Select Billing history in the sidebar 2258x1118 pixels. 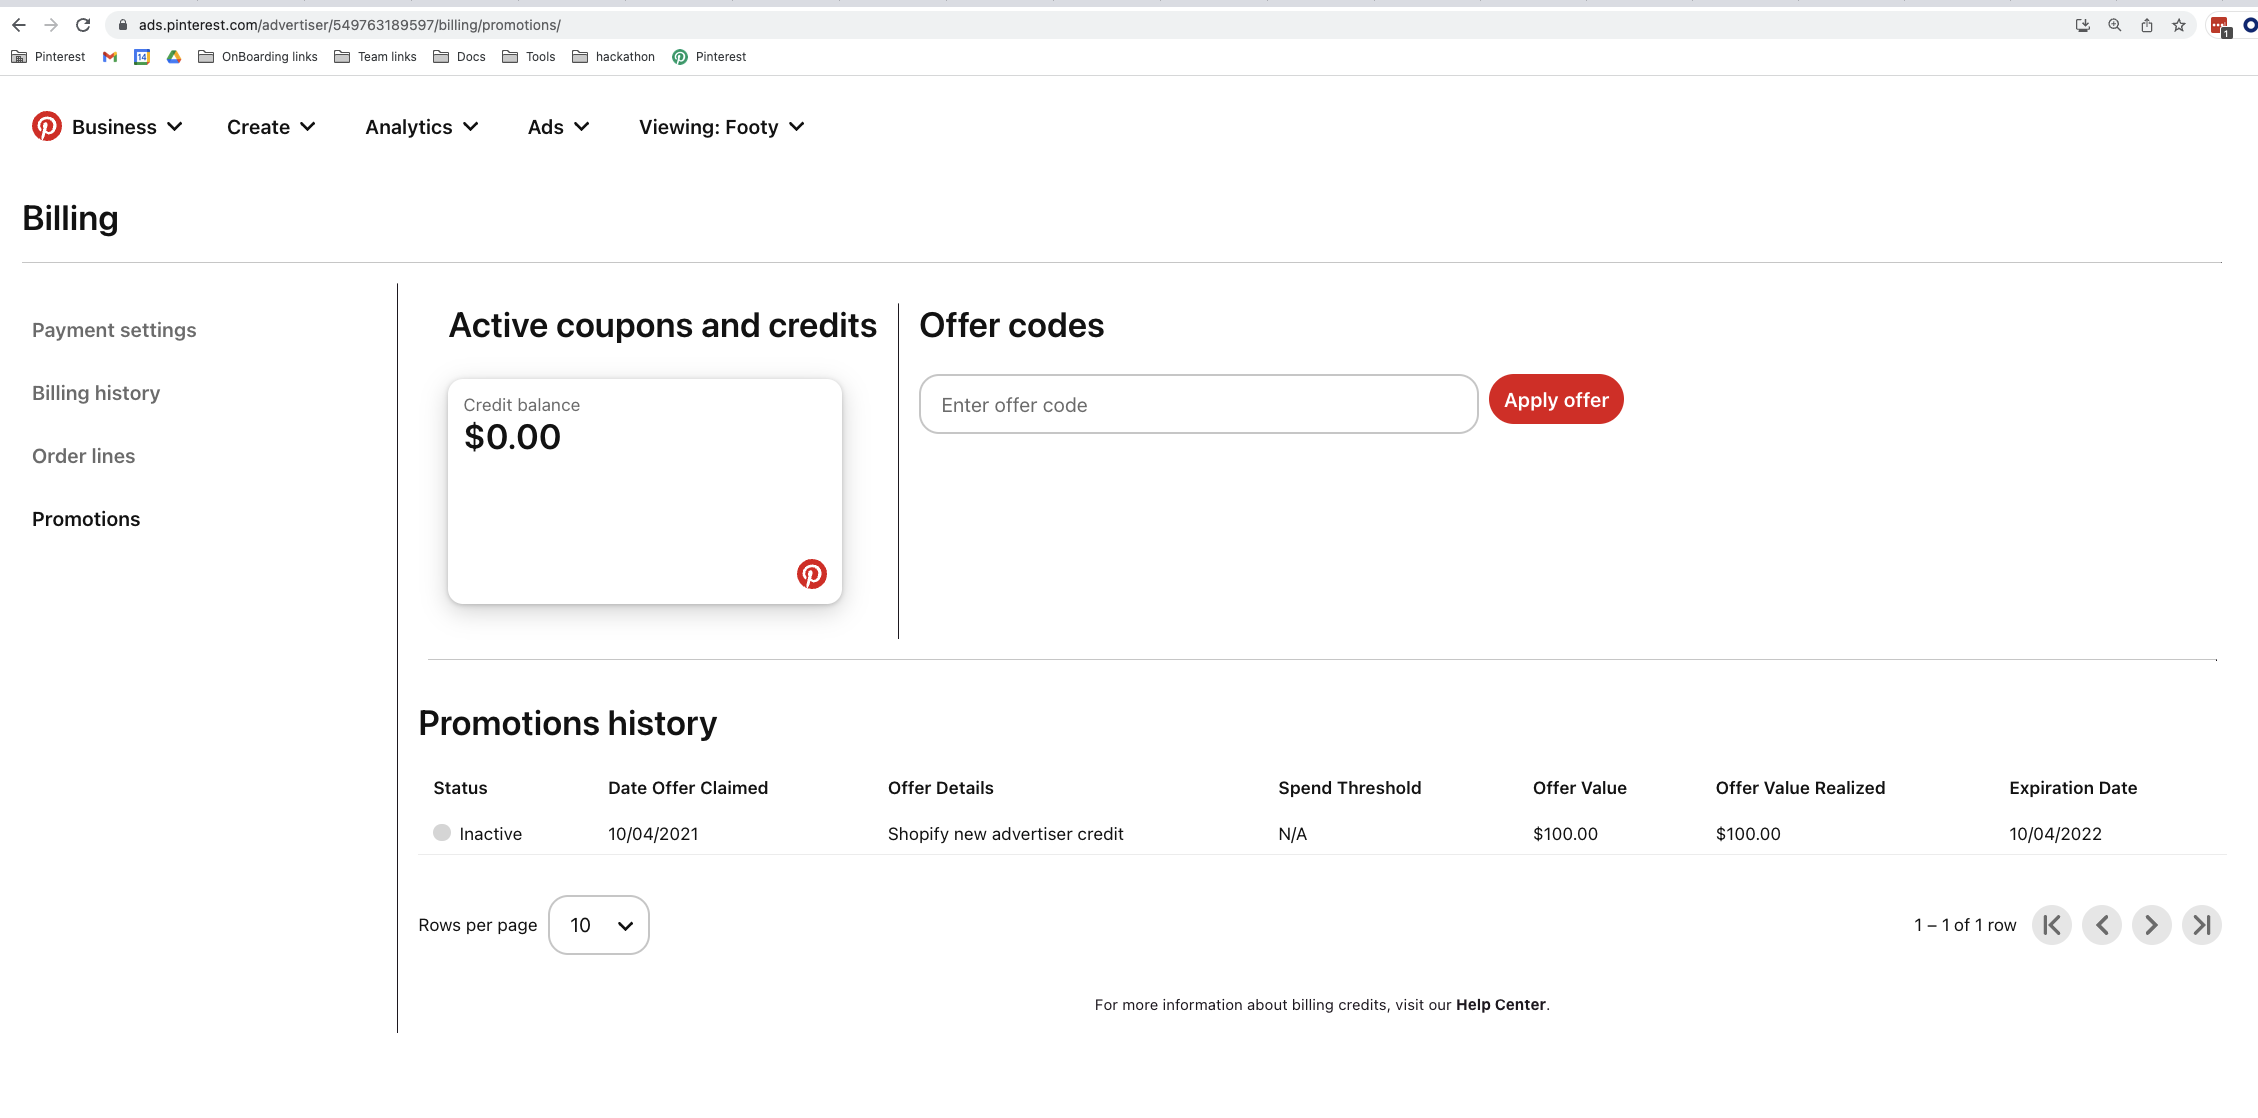click(96, 392)
